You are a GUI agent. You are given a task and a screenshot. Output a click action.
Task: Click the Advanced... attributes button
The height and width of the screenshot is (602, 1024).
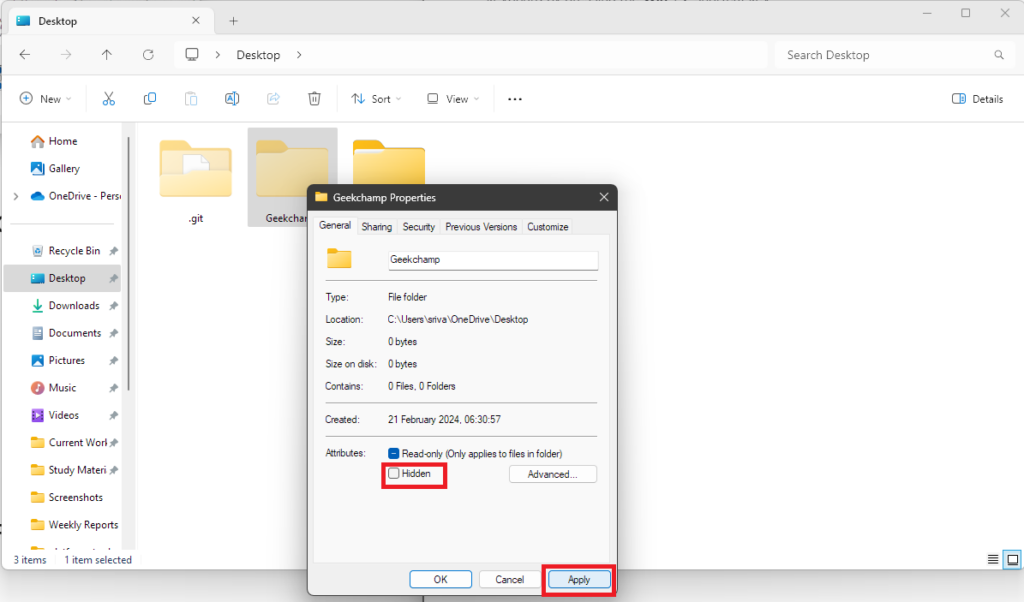tap(552, 474)
